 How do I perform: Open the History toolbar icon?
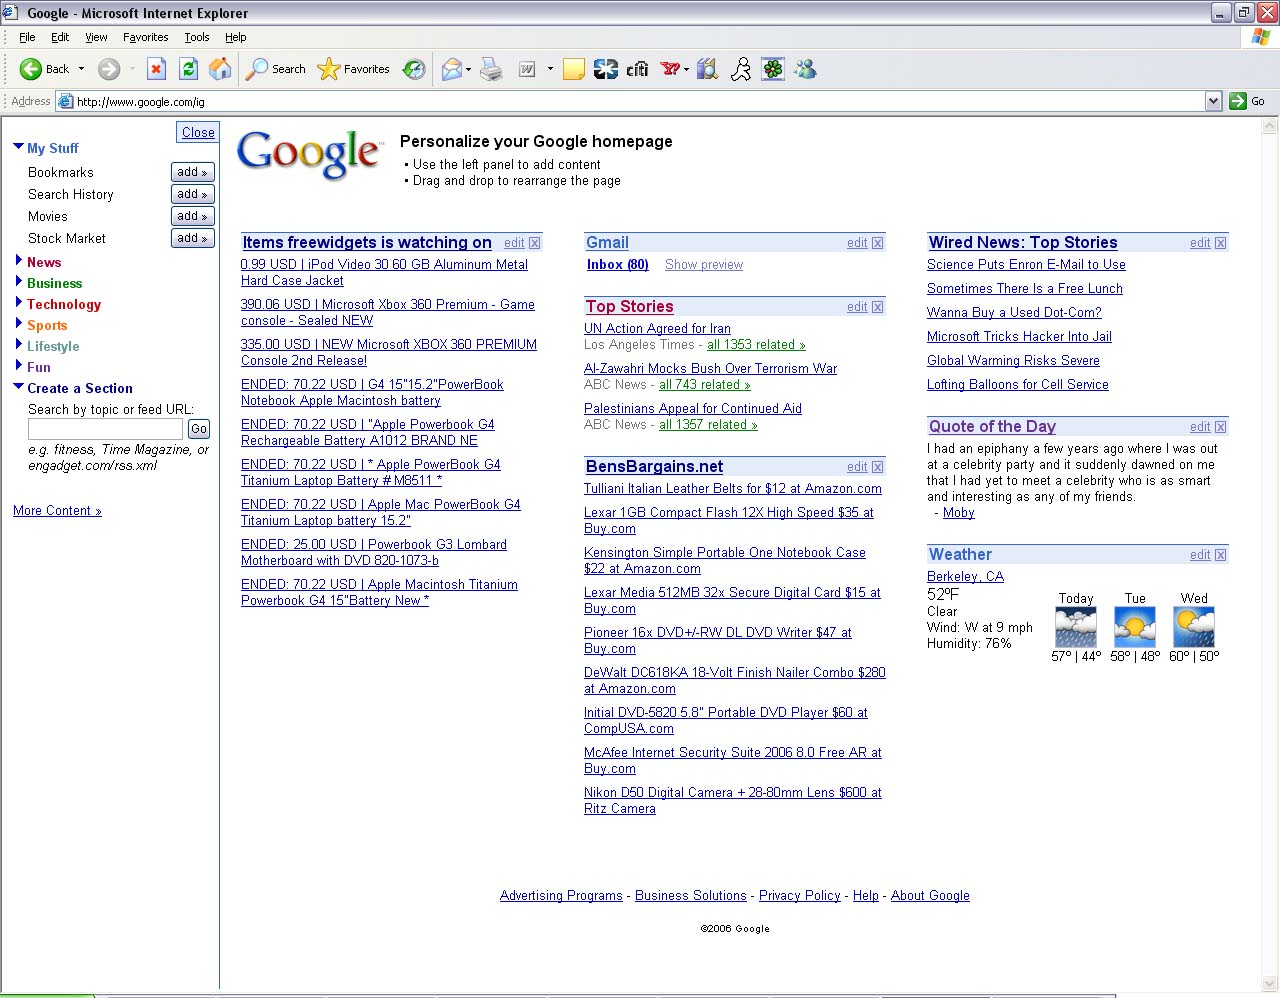coord(414,69)
